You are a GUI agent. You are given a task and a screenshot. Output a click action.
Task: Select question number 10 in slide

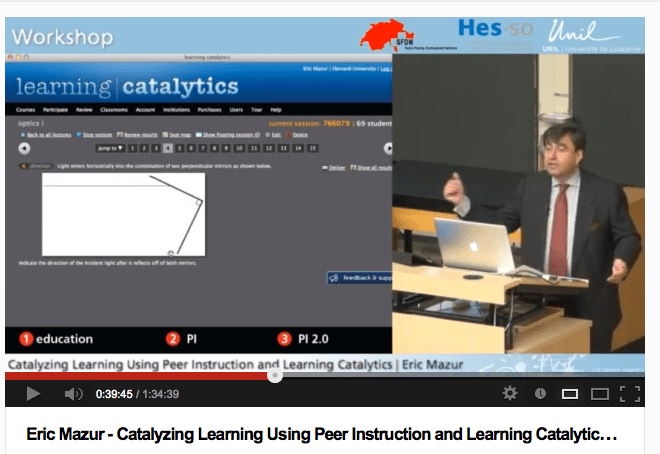(x=239, y=148)
